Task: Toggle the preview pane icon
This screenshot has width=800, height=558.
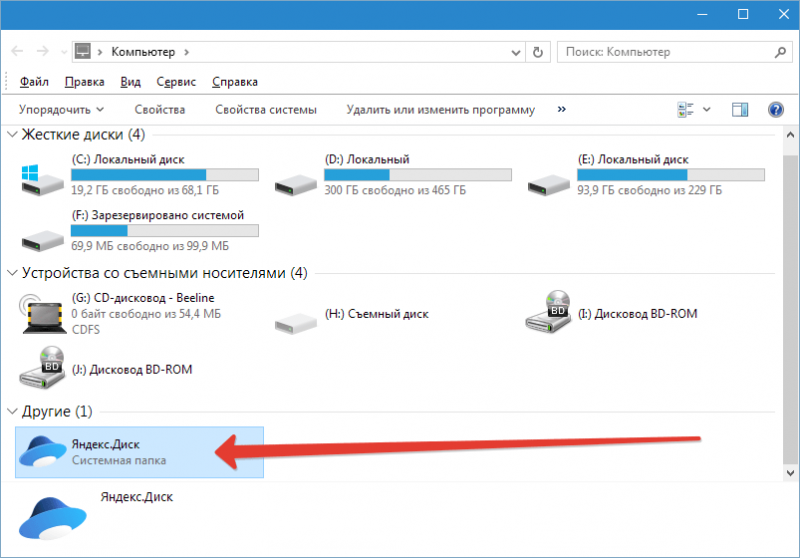Action: (740, 110)
